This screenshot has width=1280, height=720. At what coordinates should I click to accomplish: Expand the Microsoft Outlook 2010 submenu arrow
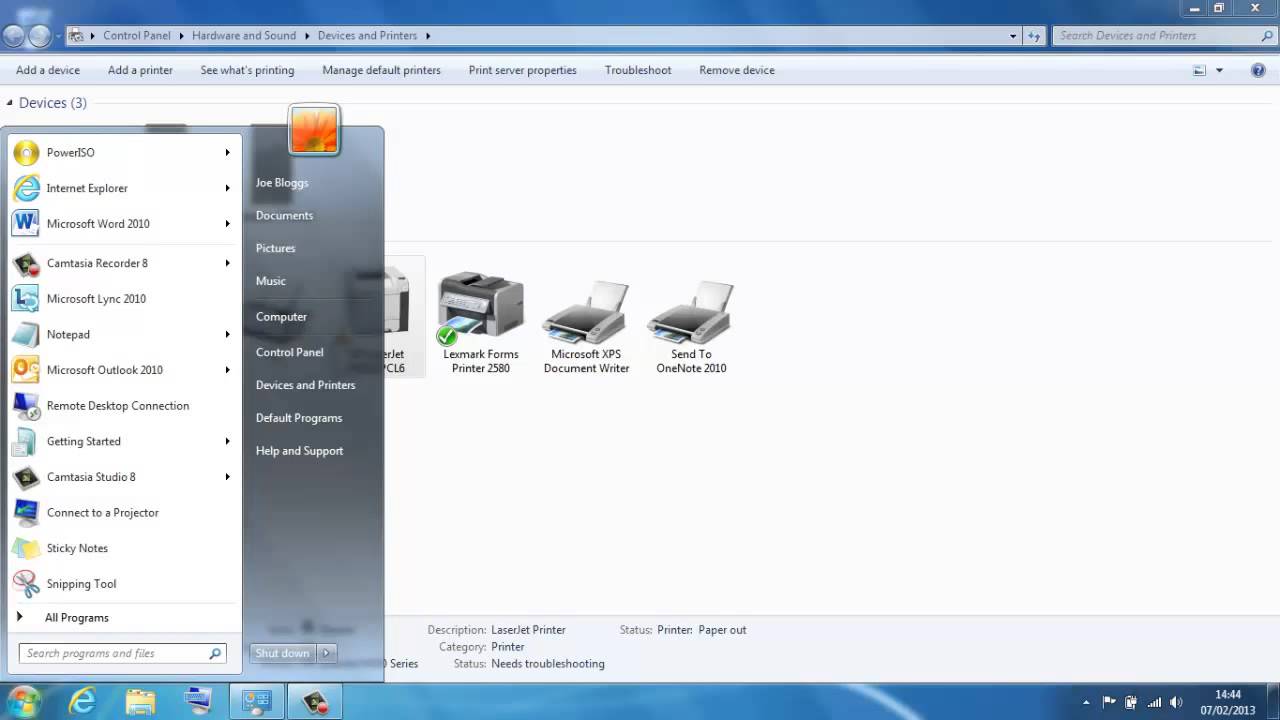(228, 370)
